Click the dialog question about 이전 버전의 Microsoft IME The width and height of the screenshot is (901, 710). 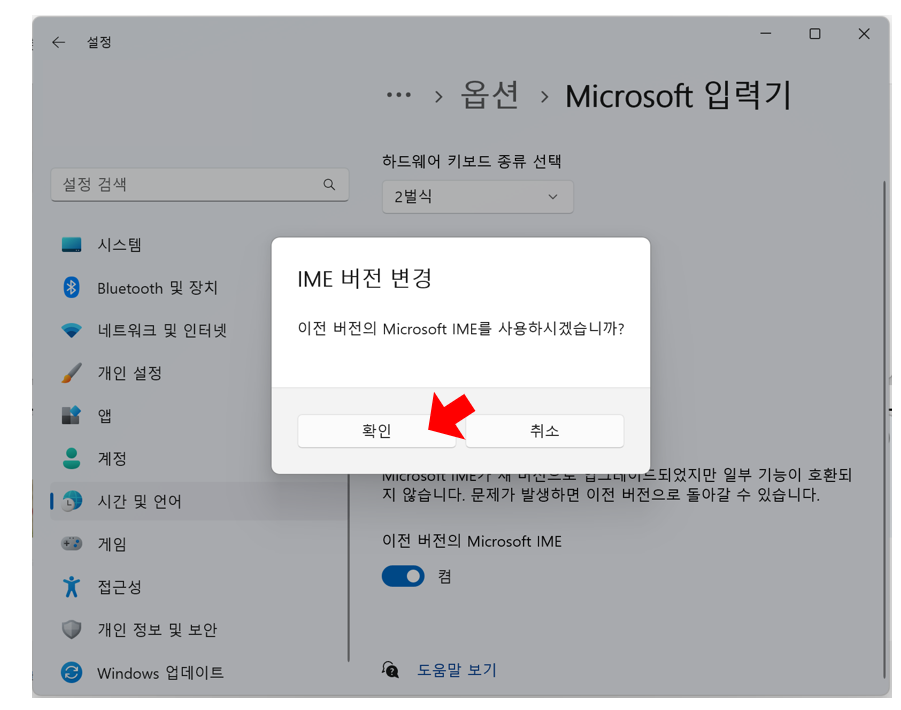point(461,329)
